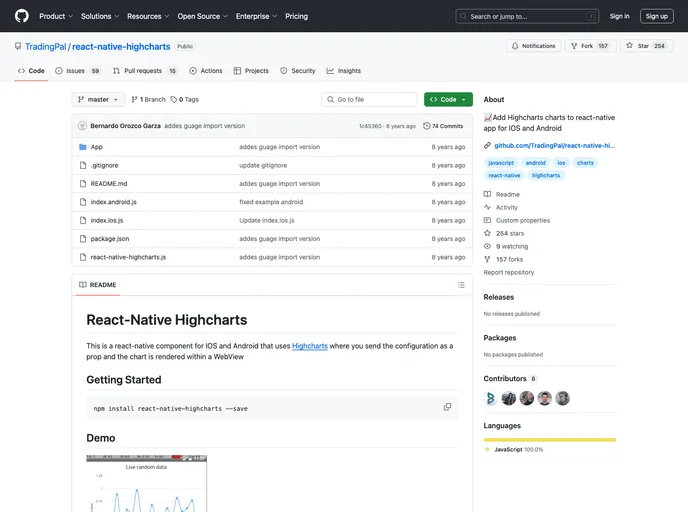
Task: Open the App folder
Action: click(x=97, y=147)
